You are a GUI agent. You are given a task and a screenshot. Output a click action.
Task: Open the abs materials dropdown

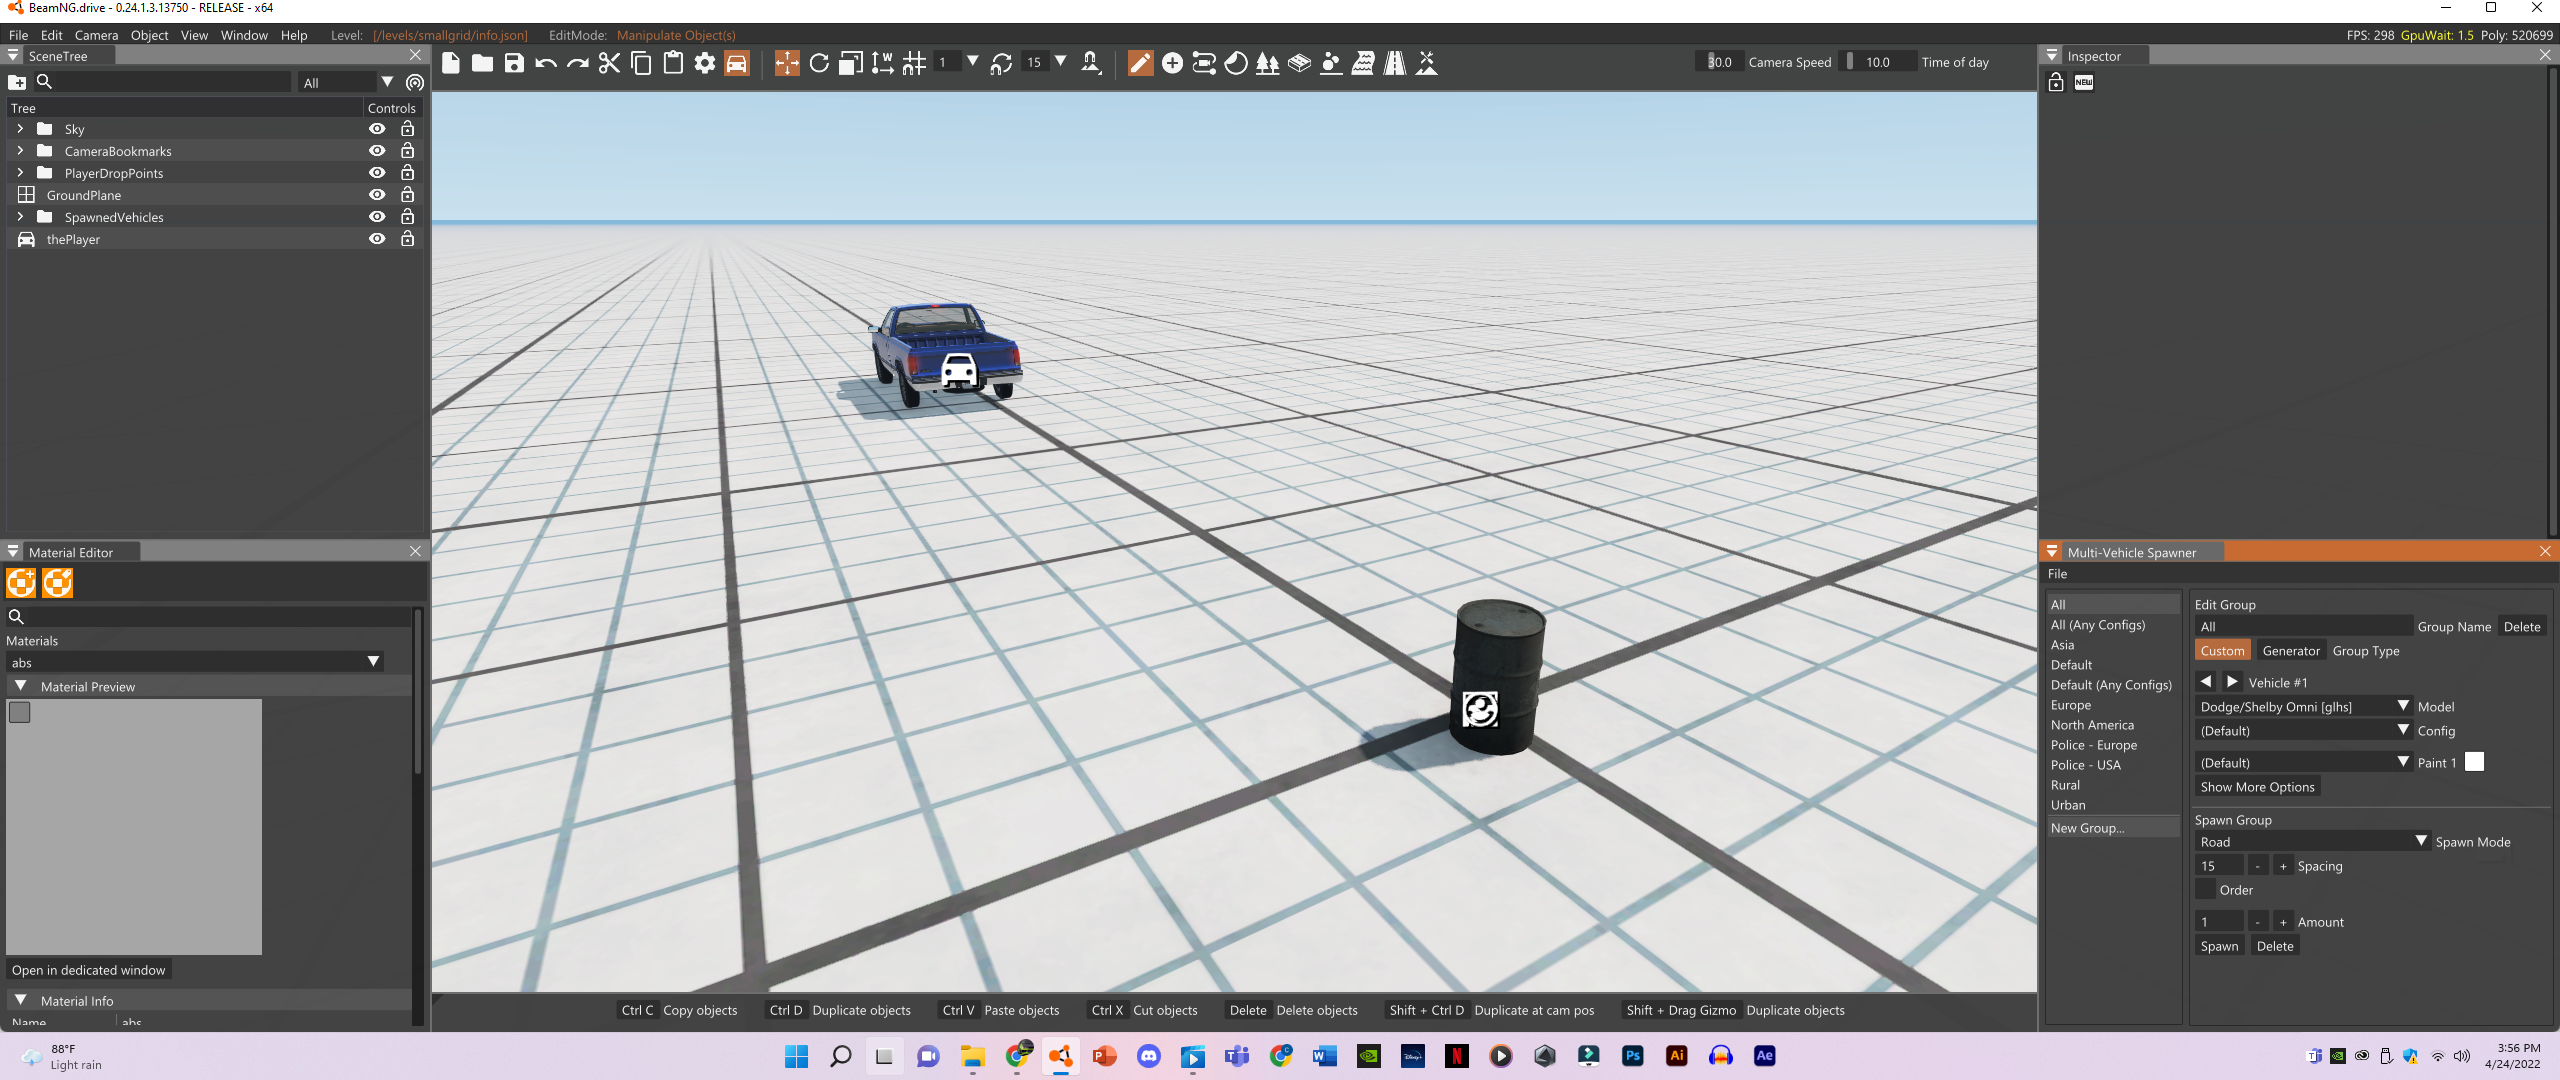point(195,662)
